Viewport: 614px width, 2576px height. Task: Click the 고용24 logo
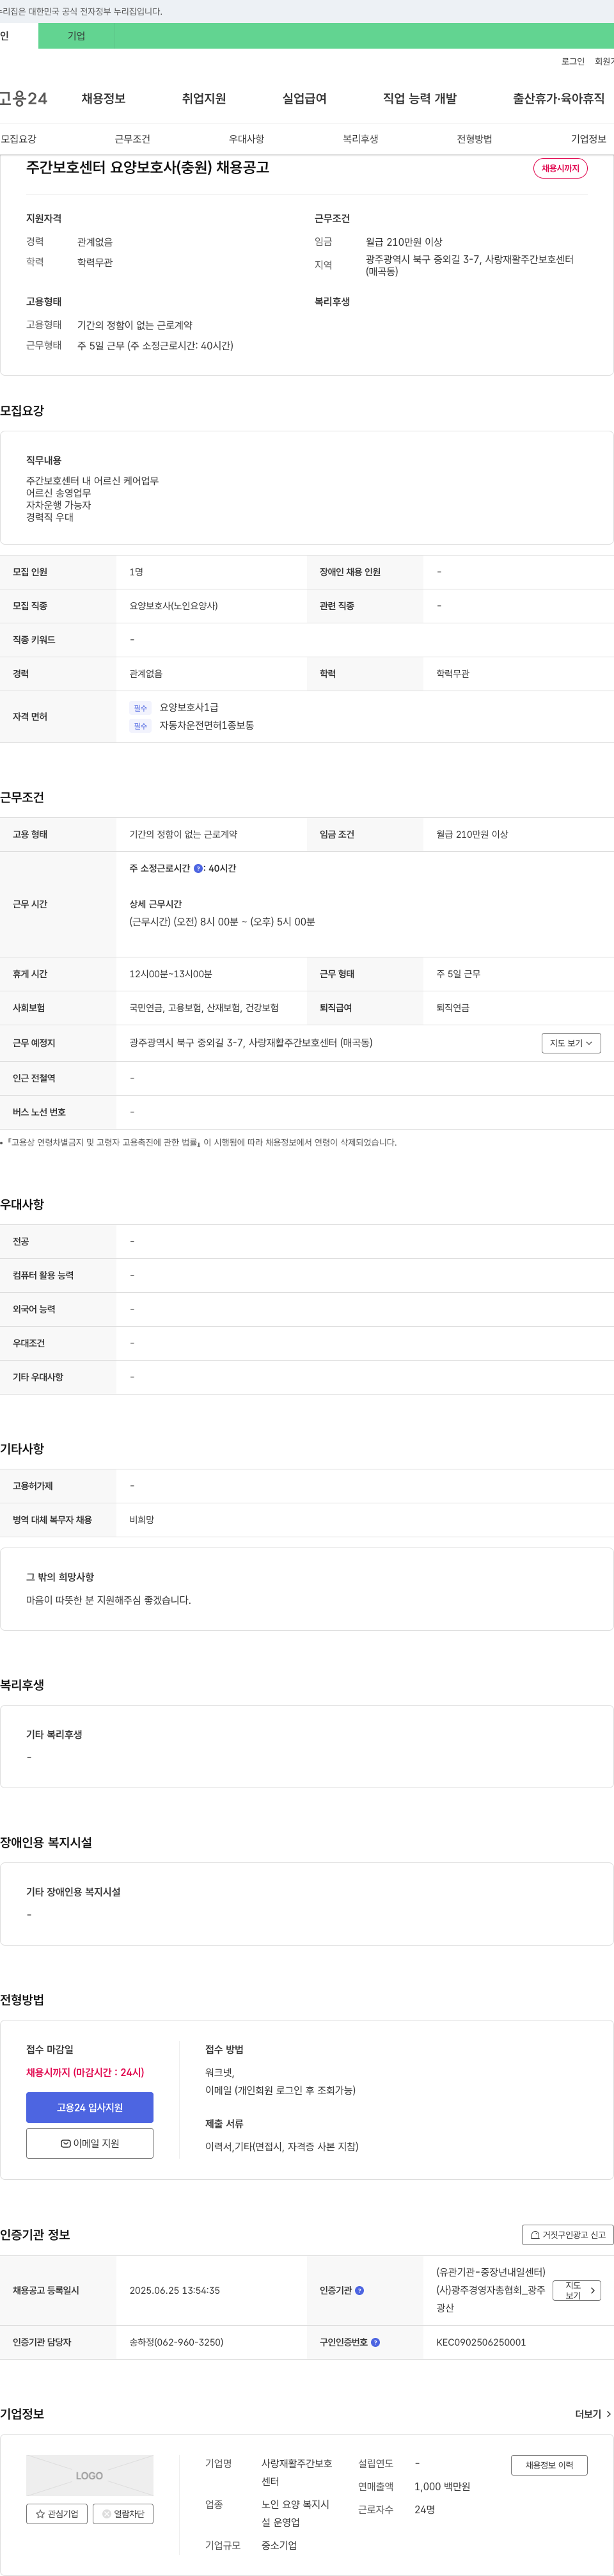(23, 98)
